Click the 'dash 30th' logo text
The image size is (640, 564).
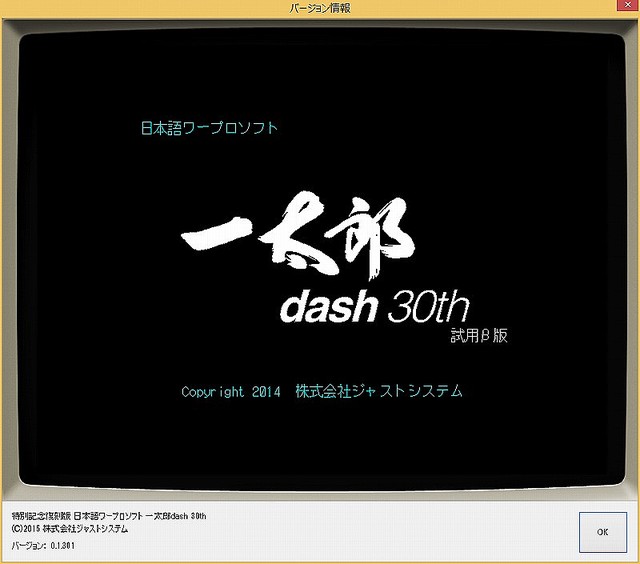(x=375, y=306)
